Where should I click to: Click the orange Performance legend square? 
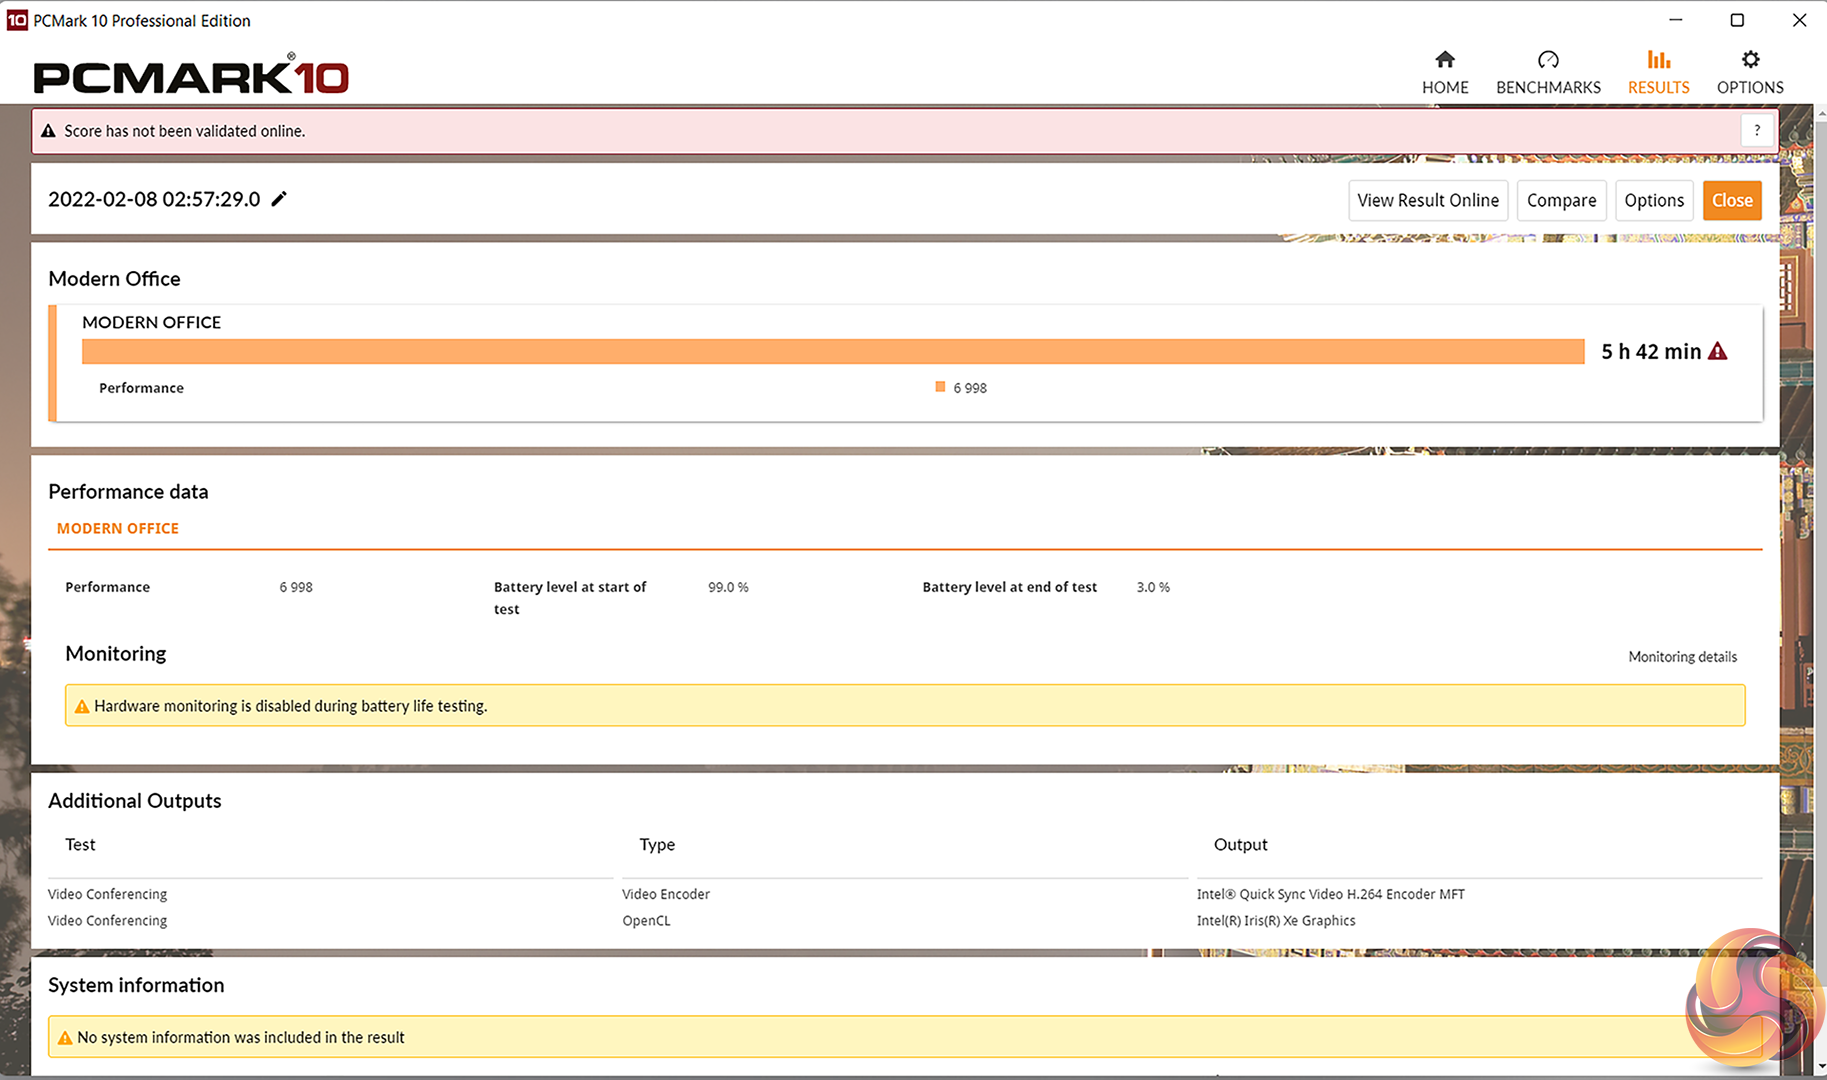click(x=940, y=387)
